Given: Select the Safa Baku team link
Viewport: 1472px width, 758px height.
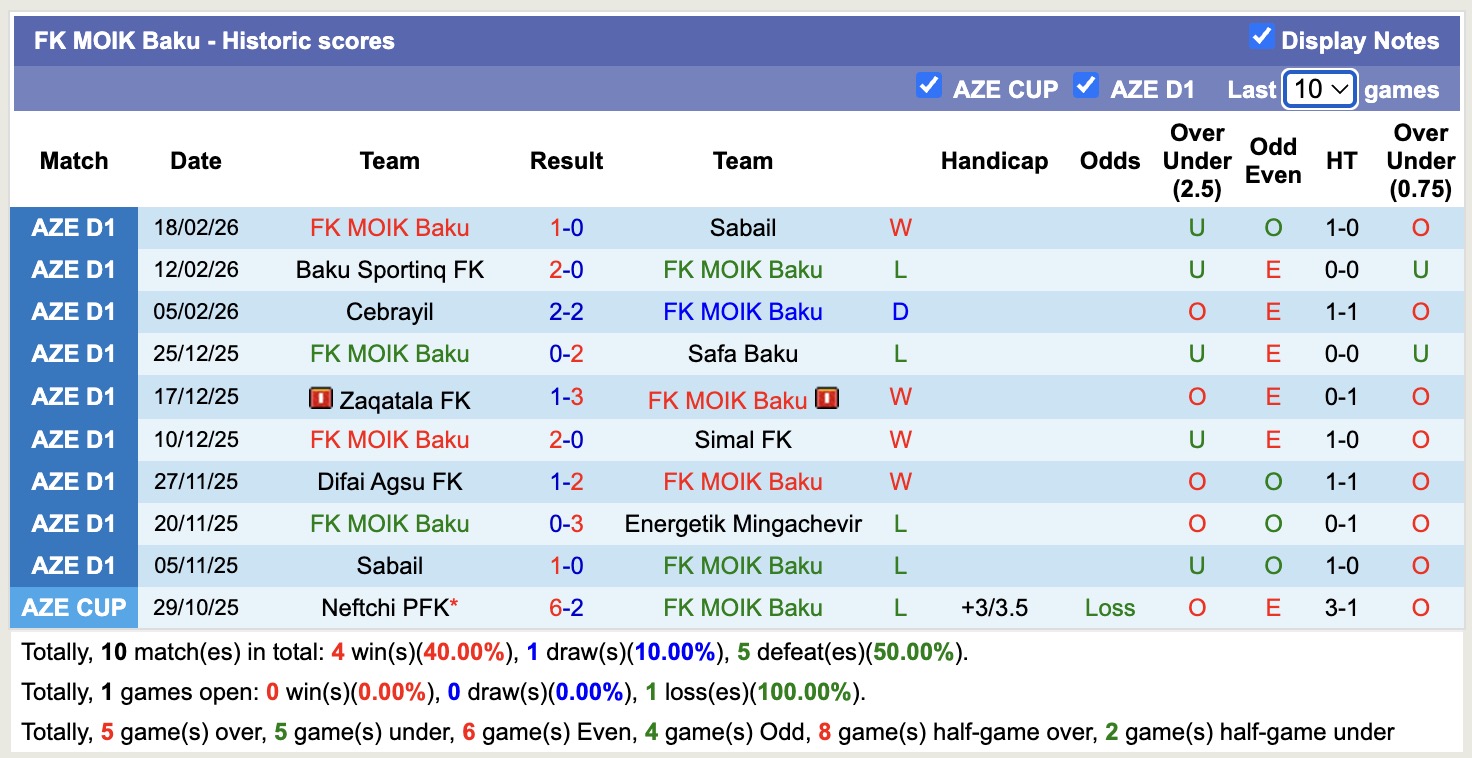Looking at the screenshot, I should point(742,354).
